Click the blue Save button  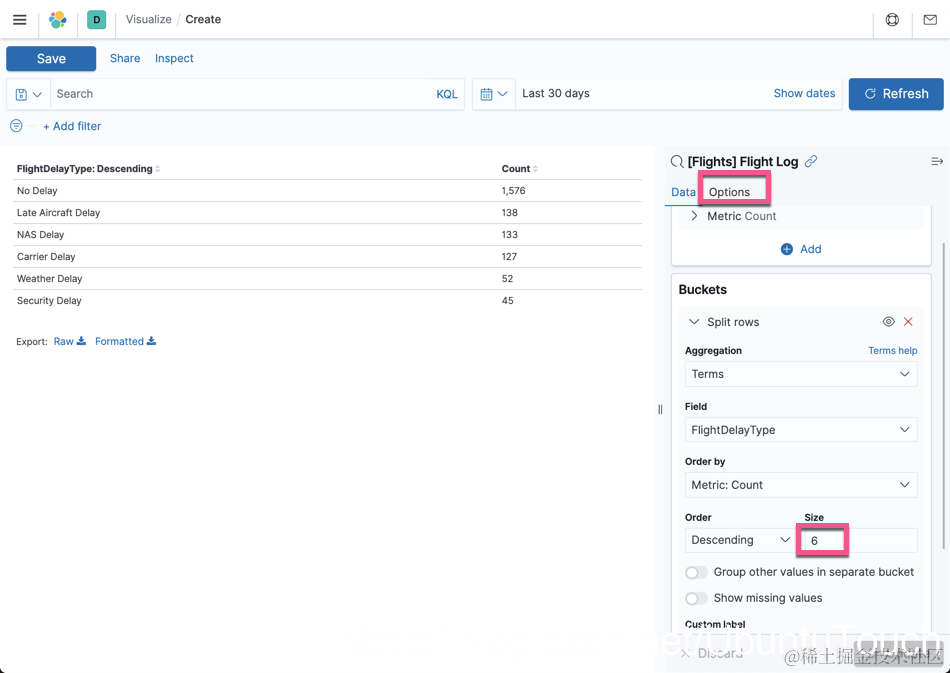(51, 59)
